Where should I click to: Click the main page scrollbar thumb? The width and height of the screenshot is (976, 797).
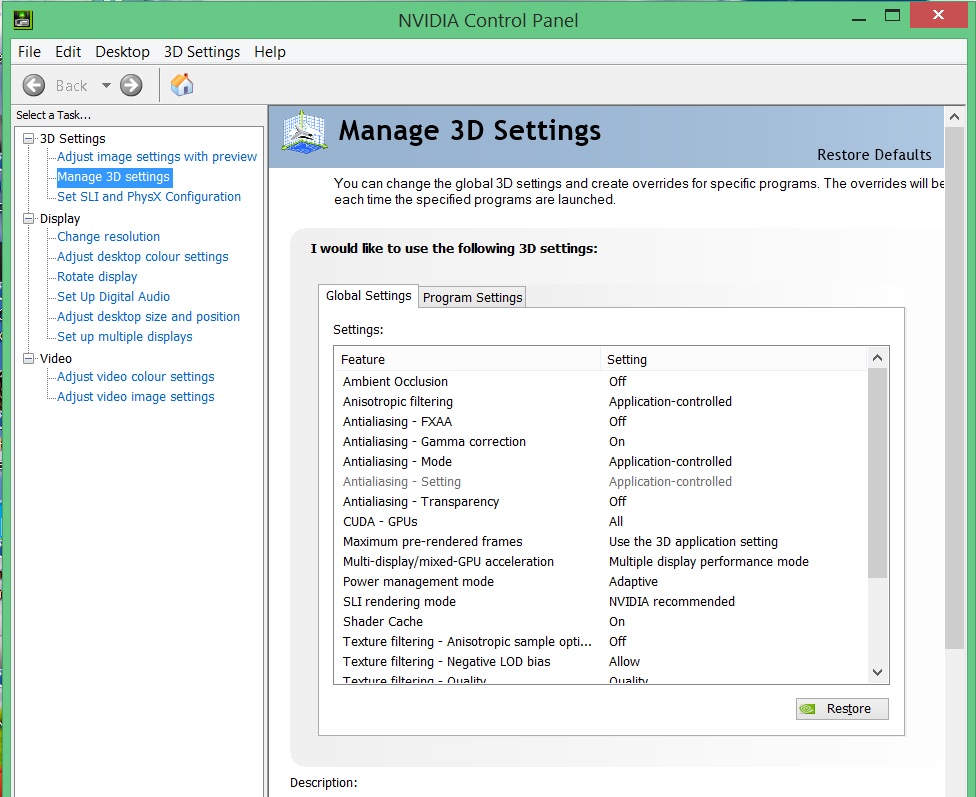[954, 389]
